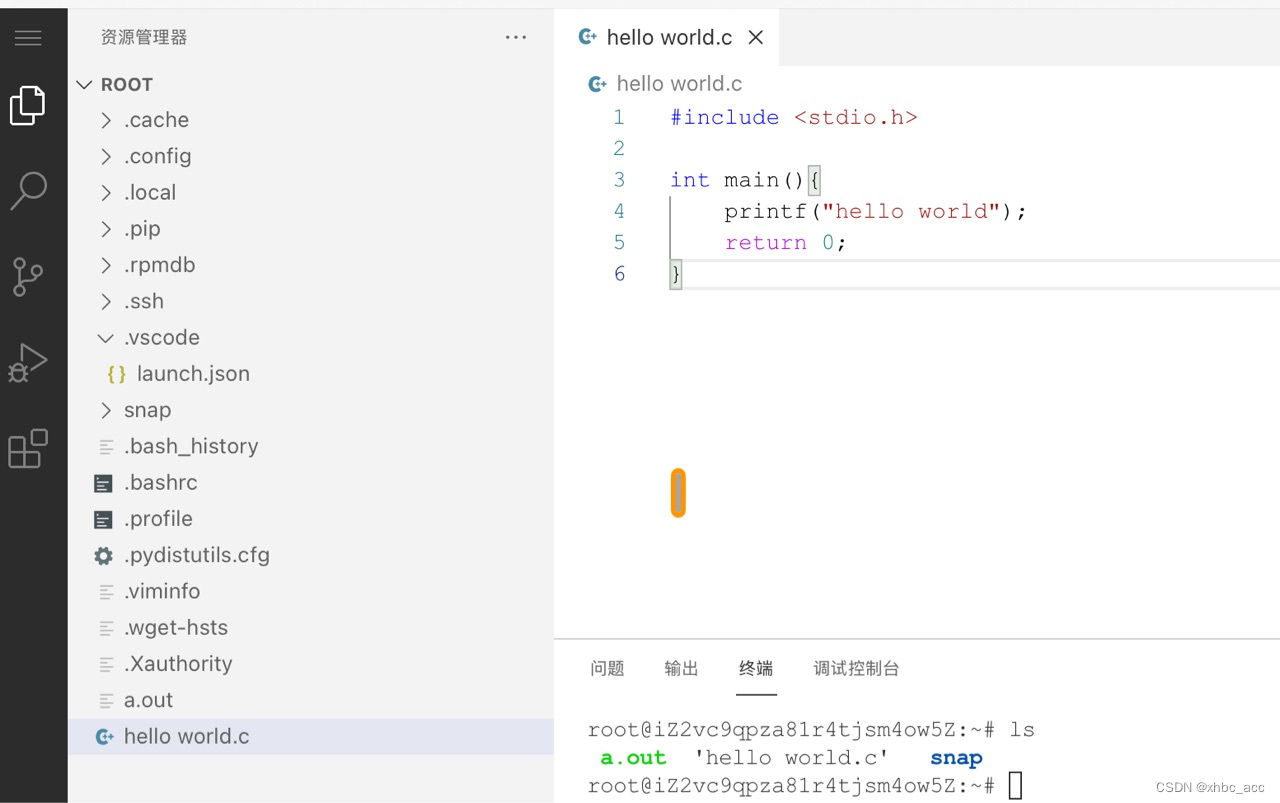Viewport: 1280px width, 803px height.
Task: Click the .pydistutils.cfg gear icon
Action: click(x=103, y=555)
